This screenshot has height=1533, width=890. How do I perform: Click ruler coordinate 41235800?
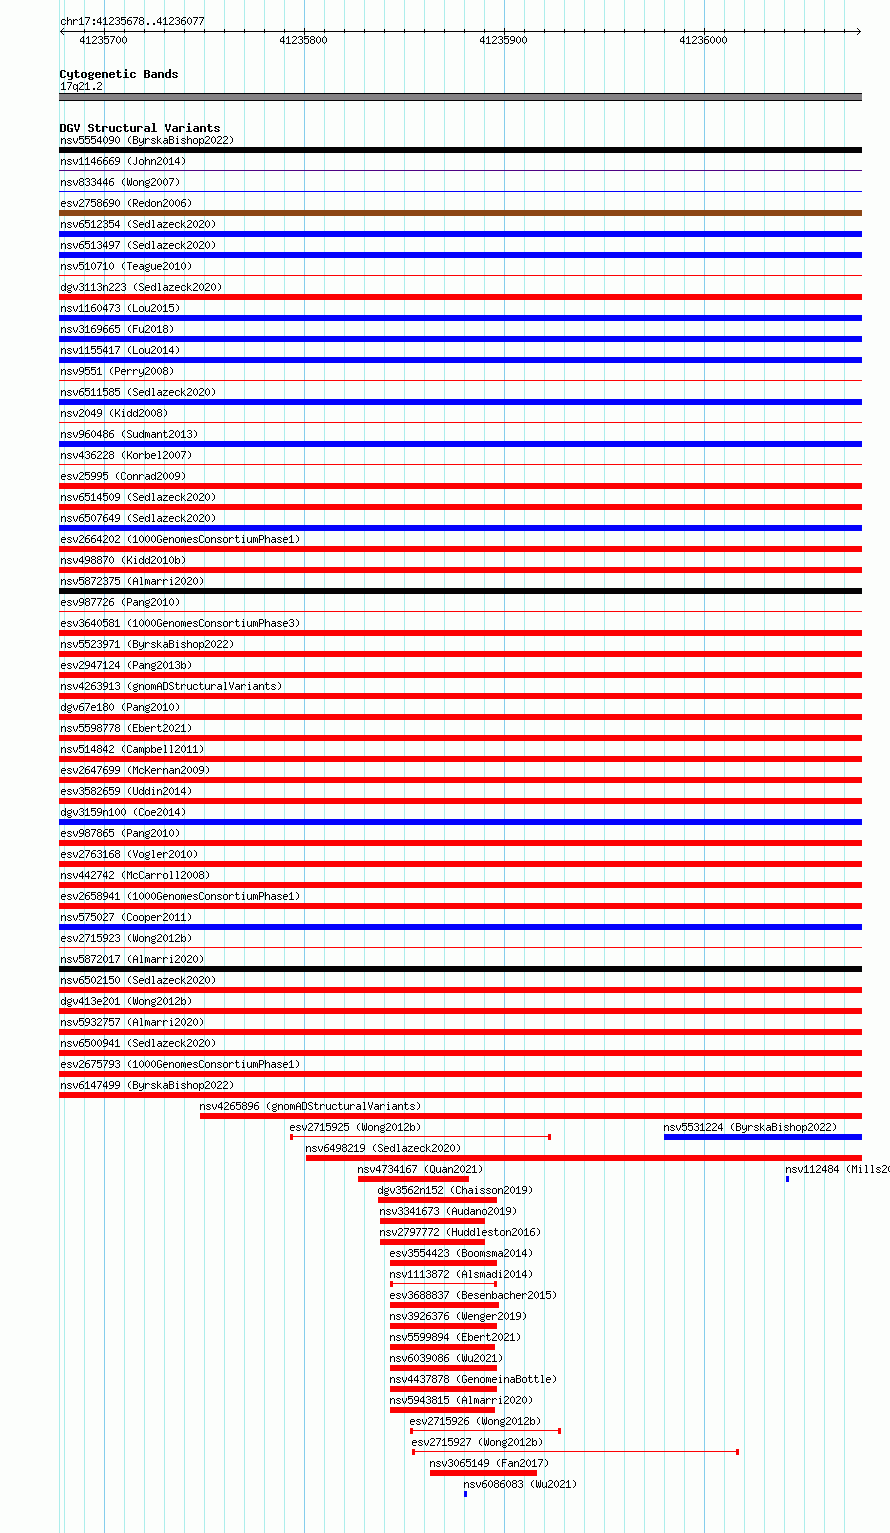click(x=303, y=40)
